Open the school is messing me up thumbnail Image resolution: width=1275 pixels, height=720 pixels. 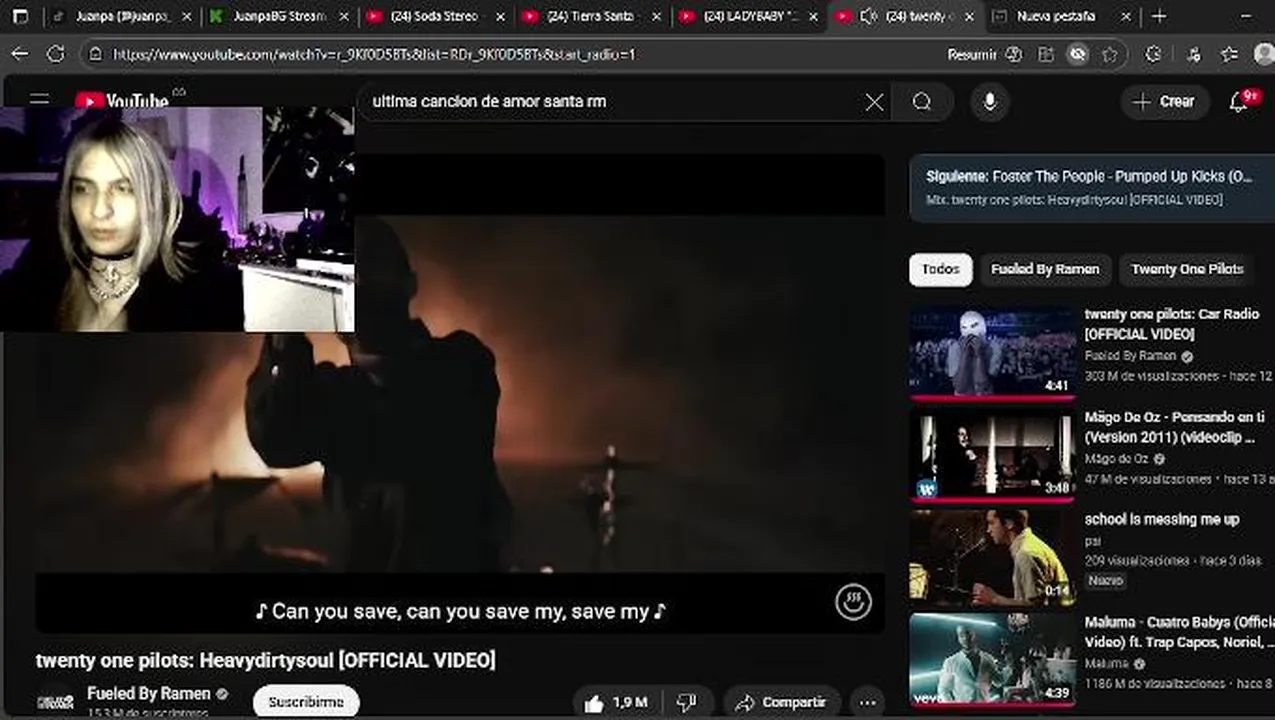992,557
